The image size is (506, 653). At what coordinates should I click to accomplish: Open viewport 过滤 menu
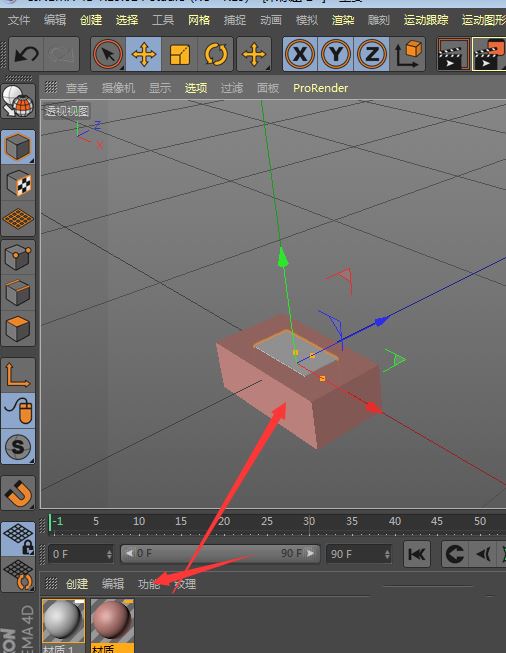[x=232, y=88]
